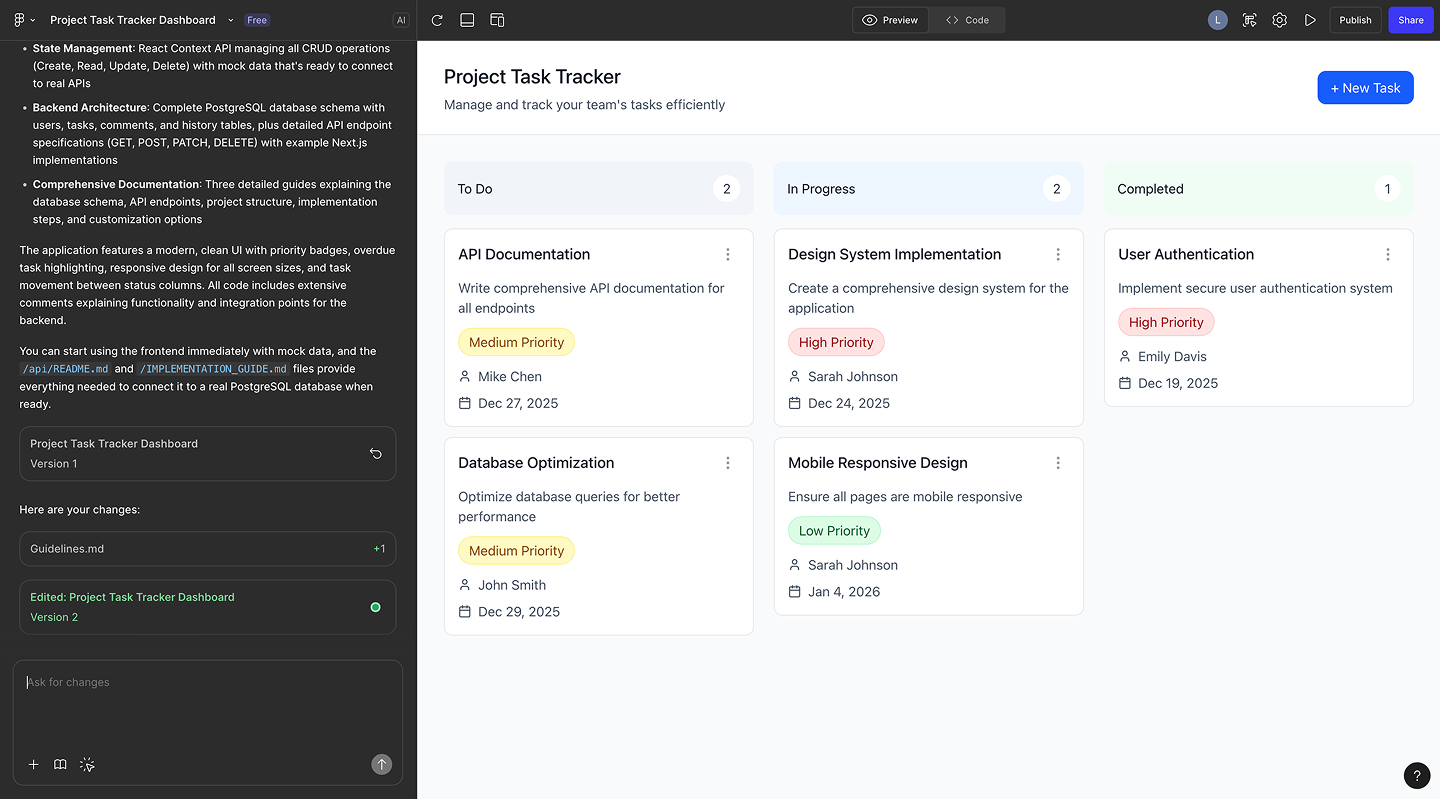Publish the project

click(x=1355, y=19)
